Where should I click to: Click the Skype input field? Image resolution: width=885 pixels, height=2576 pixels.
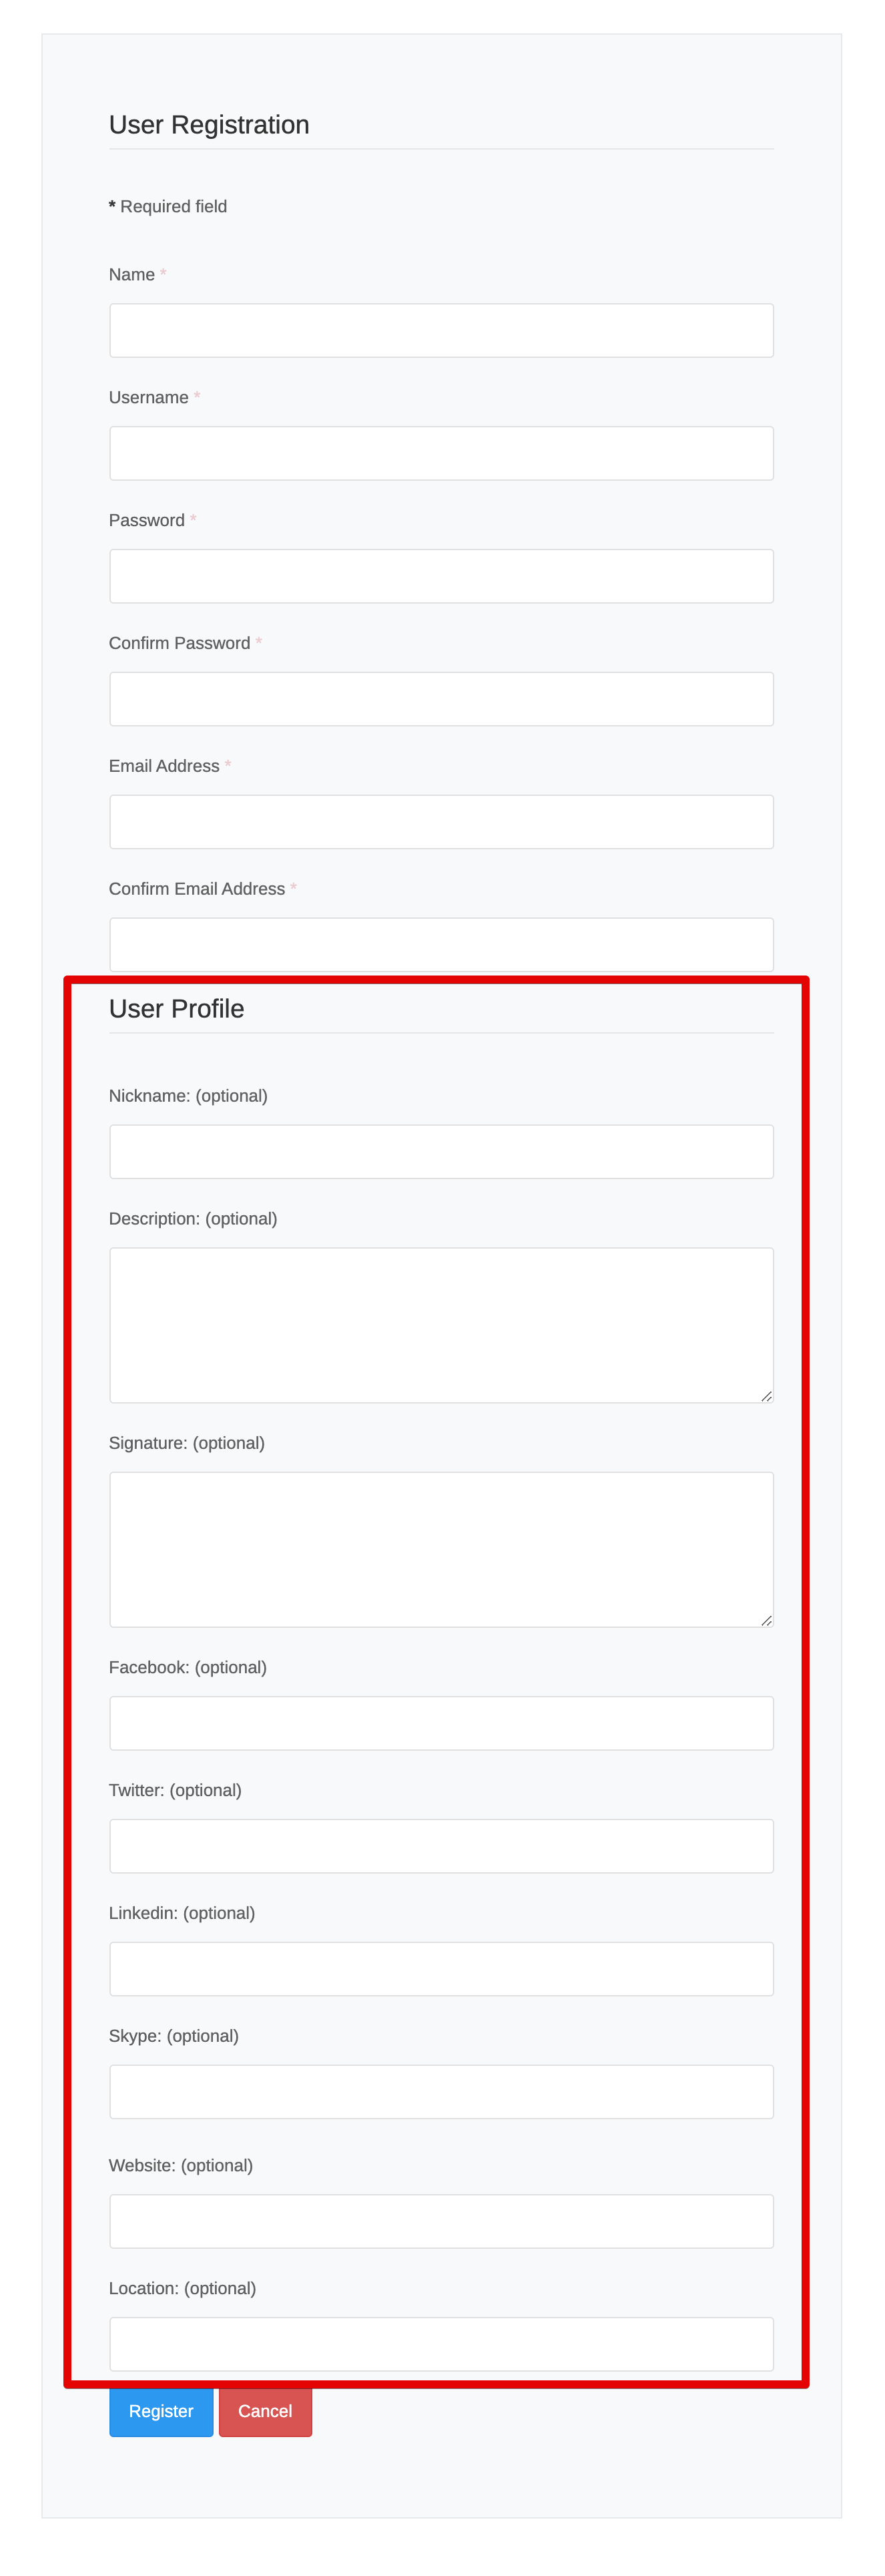coord(441,2092)
